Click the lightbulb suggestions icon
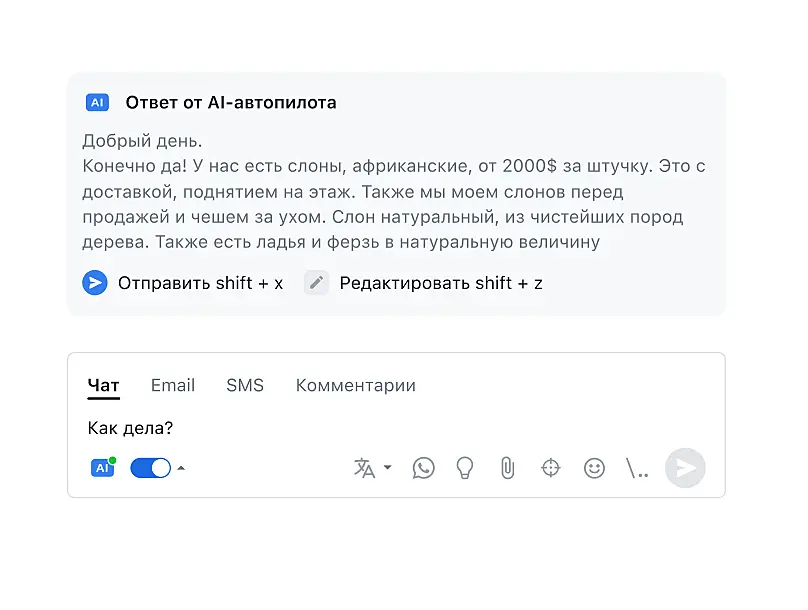Viewport: 808px width, 610px height. 464,467
